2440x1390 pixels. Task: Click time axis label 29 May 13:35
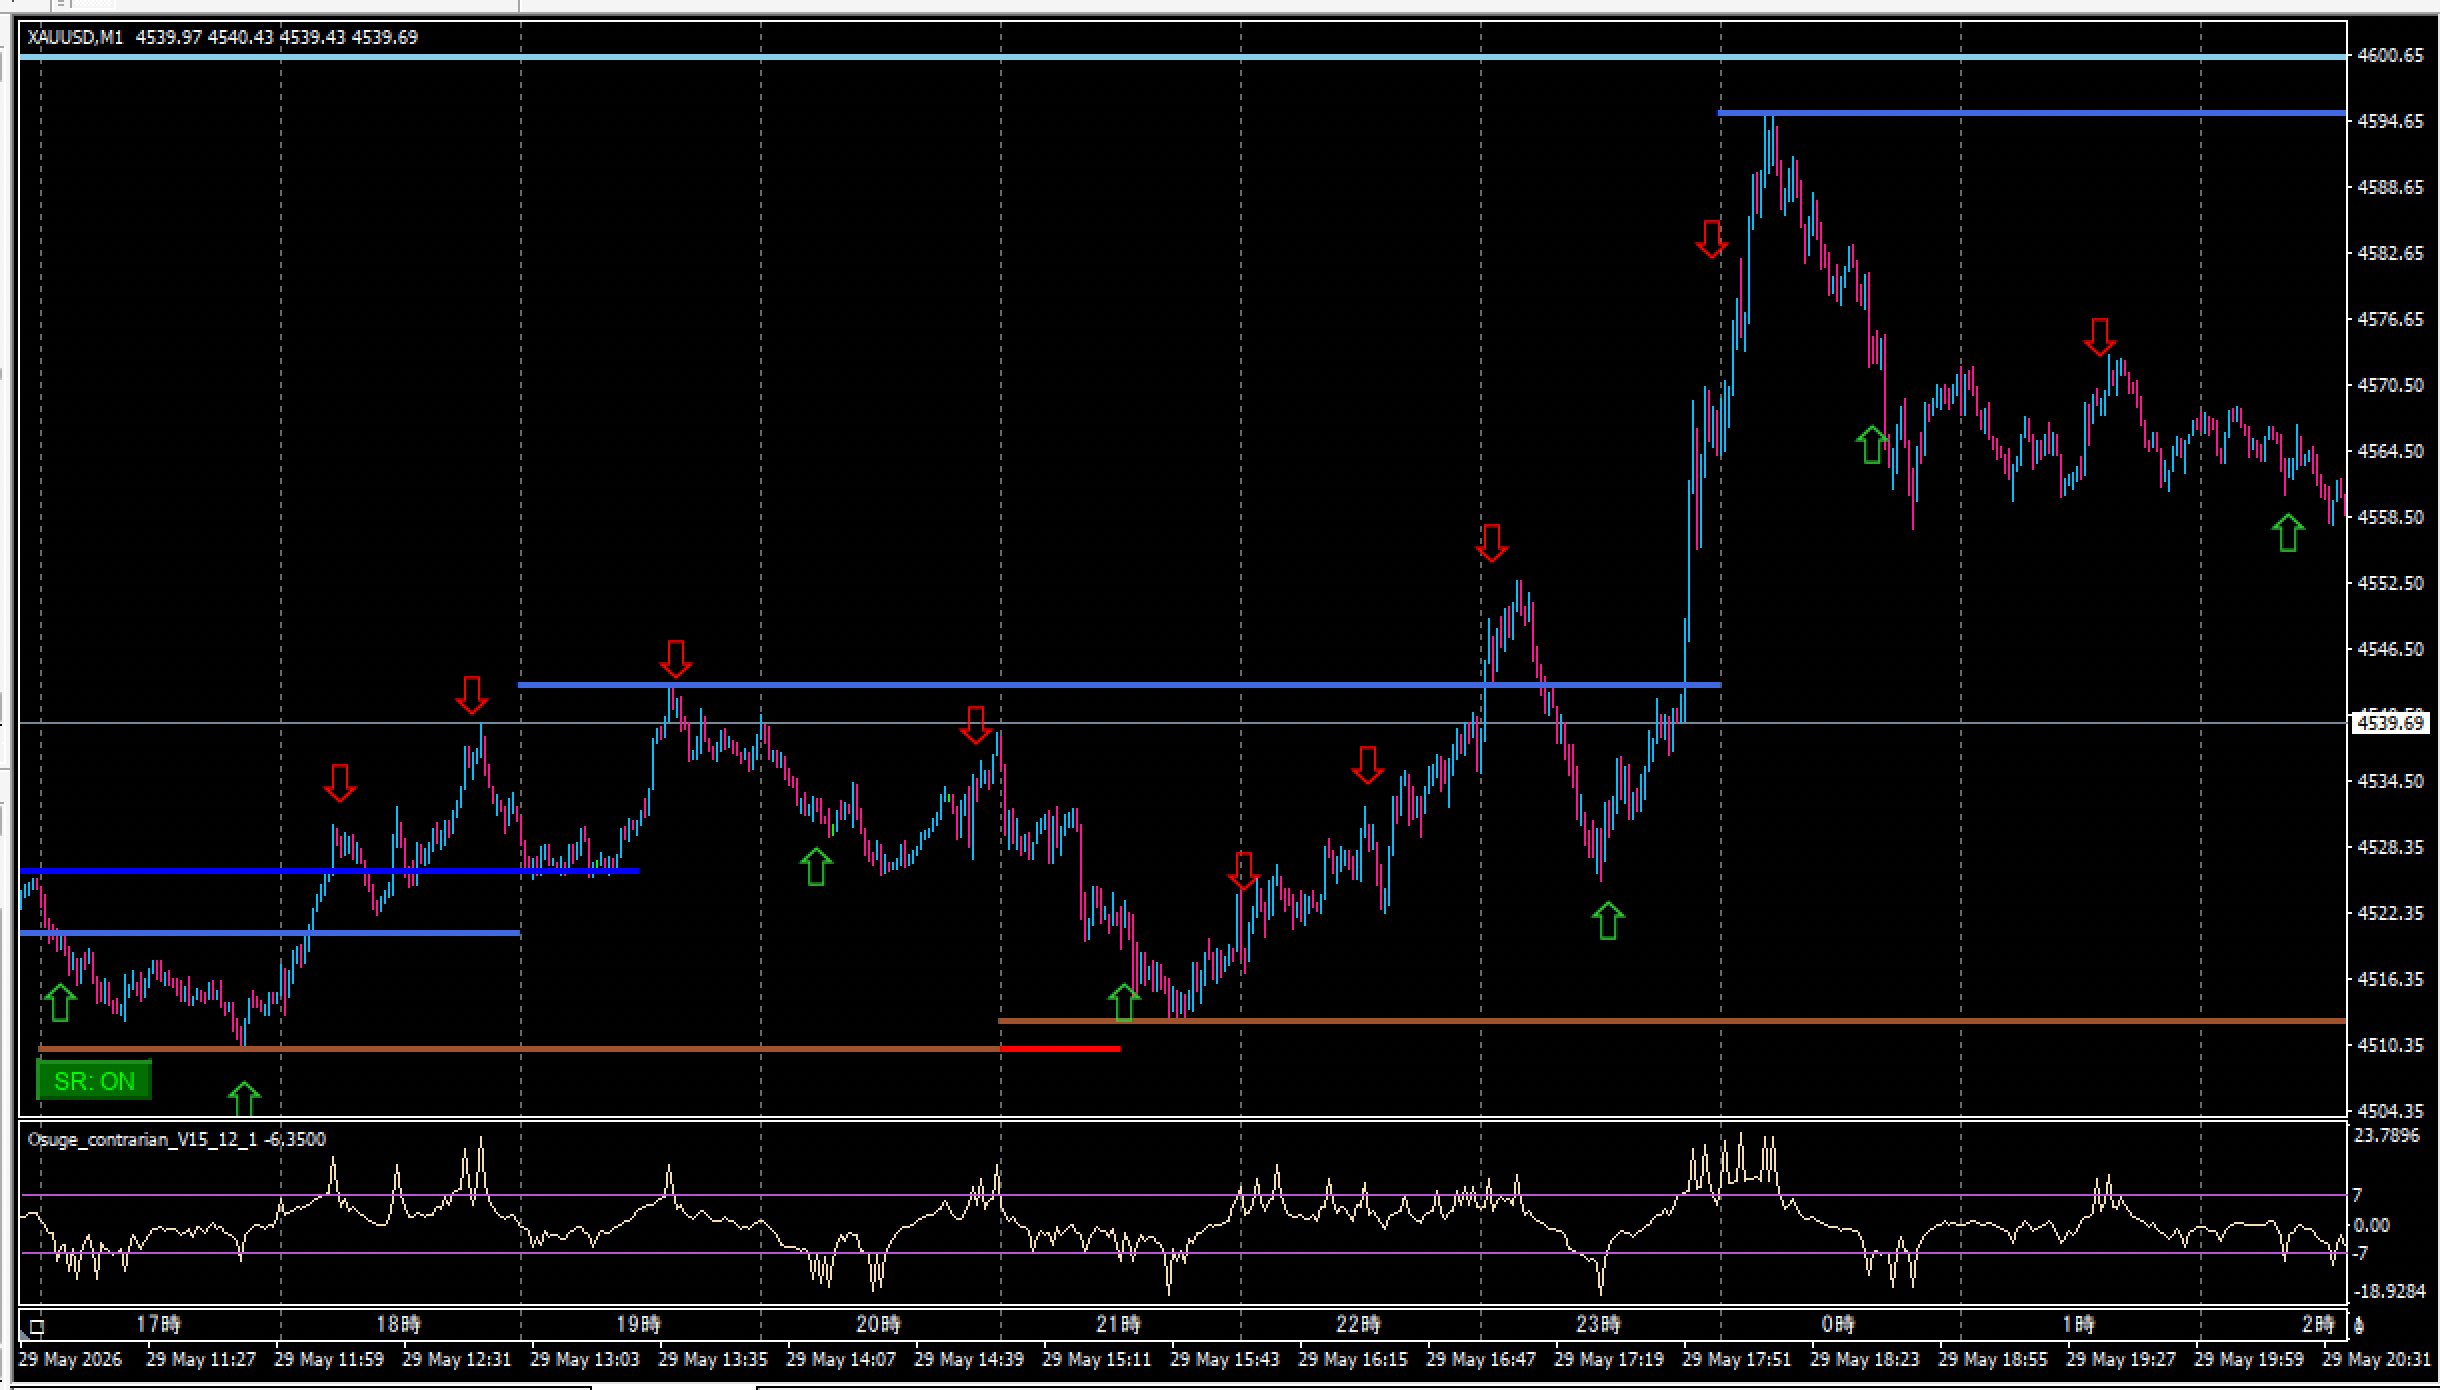point(713,1359)
